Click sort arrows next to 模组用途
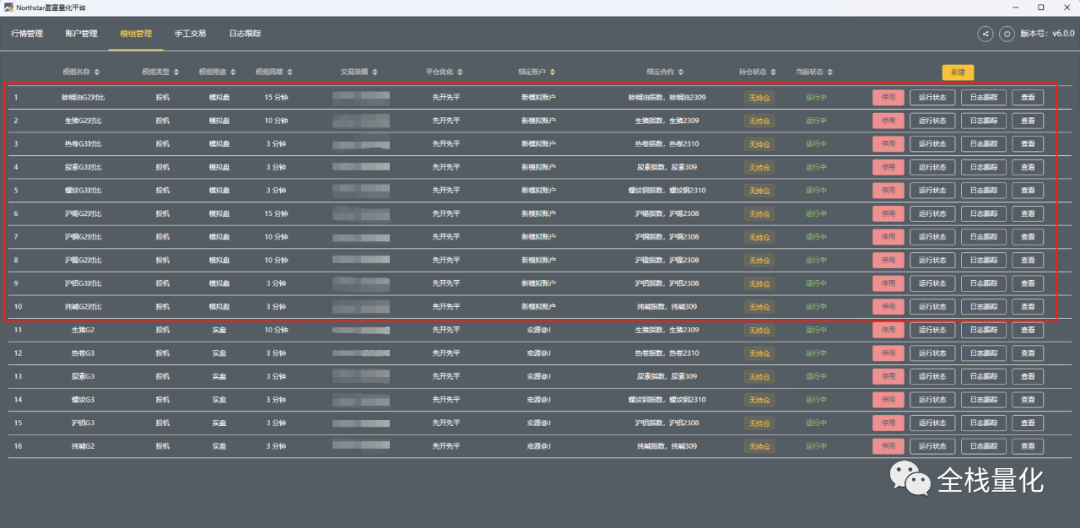The height and width of the screenshot is (528, 1080). pyautogui.click(x=233, y=72)
